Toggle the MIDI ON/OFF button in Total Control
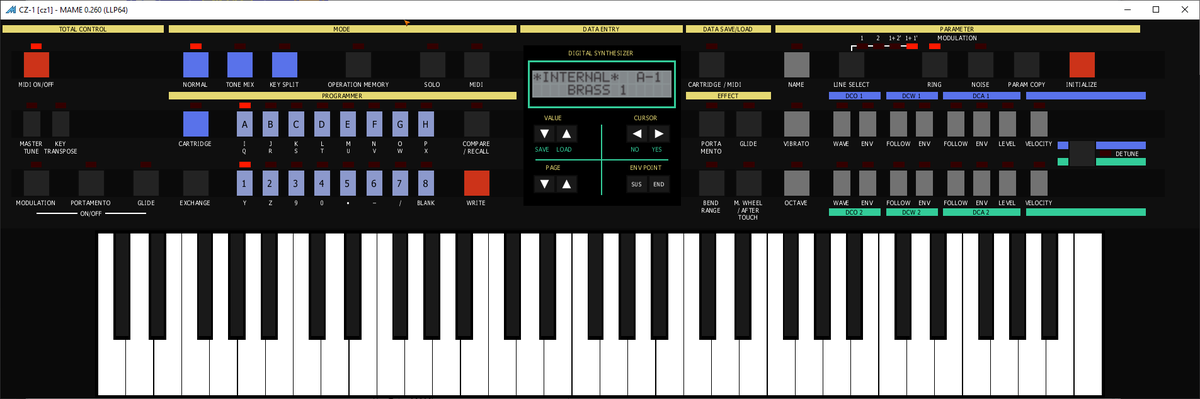The width and height of the screenshot is (1200, 399). click(36, 65)
